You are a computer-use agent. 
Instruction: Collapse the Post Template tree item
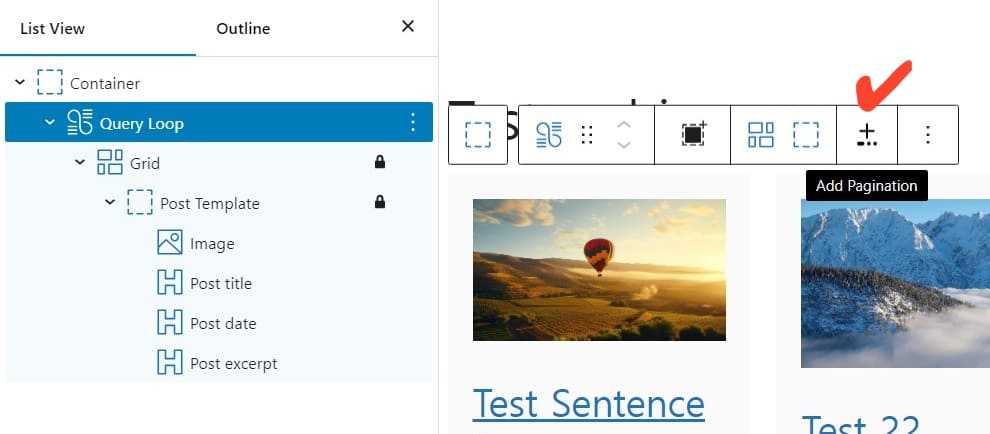(x=110, y=203)
